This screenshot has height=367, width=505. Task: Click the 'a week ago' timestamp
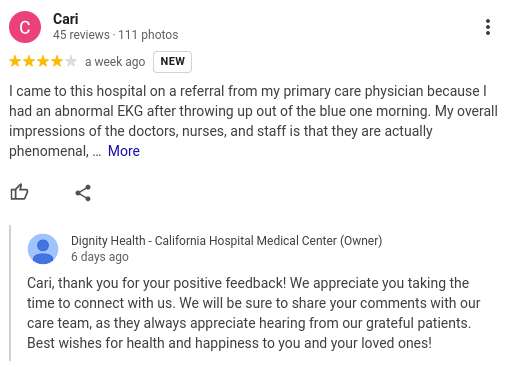(x=115, y=62)
